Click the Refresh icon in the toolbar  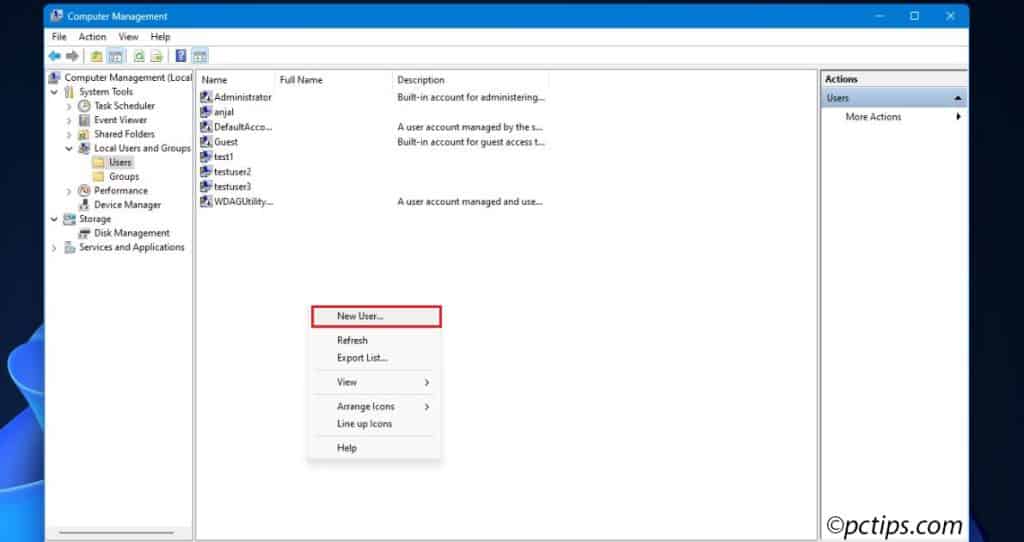click(x=139, y=56)
